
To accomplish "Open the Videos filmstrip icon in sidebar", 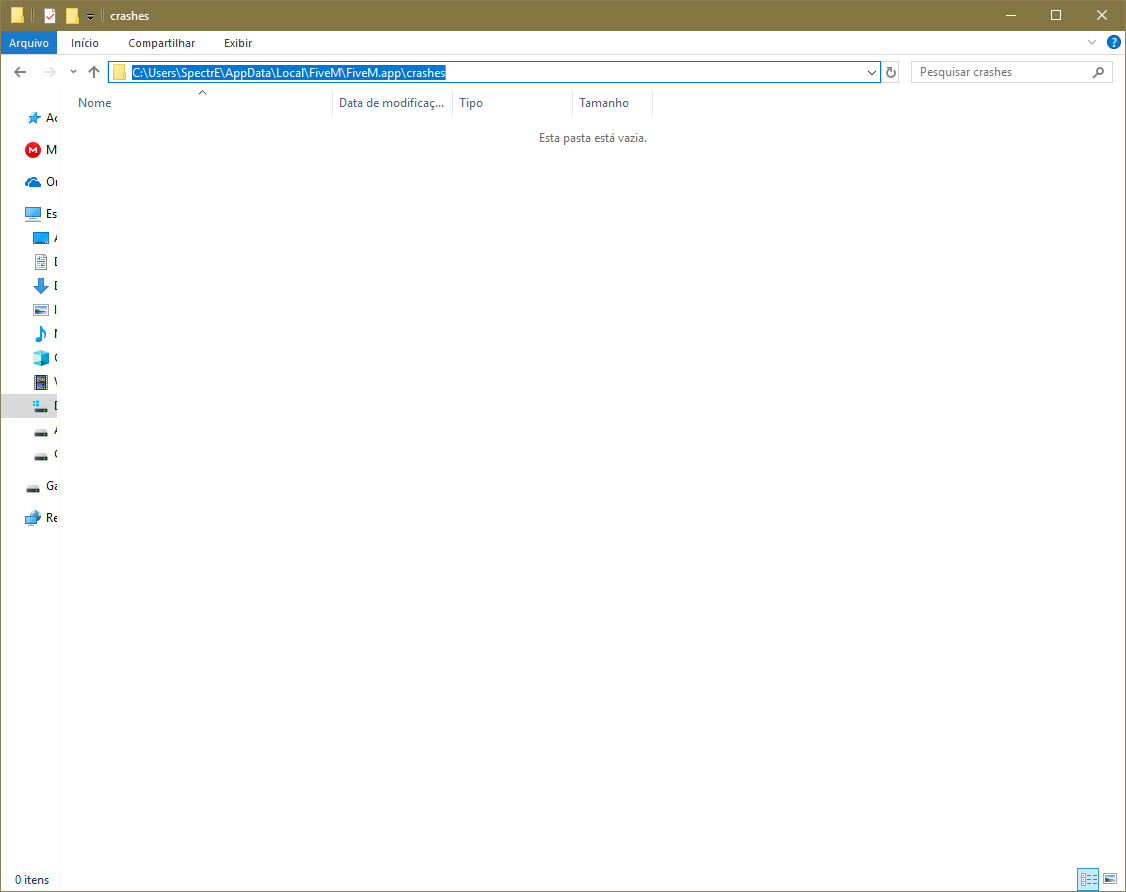I will click(x=41, y=381).
